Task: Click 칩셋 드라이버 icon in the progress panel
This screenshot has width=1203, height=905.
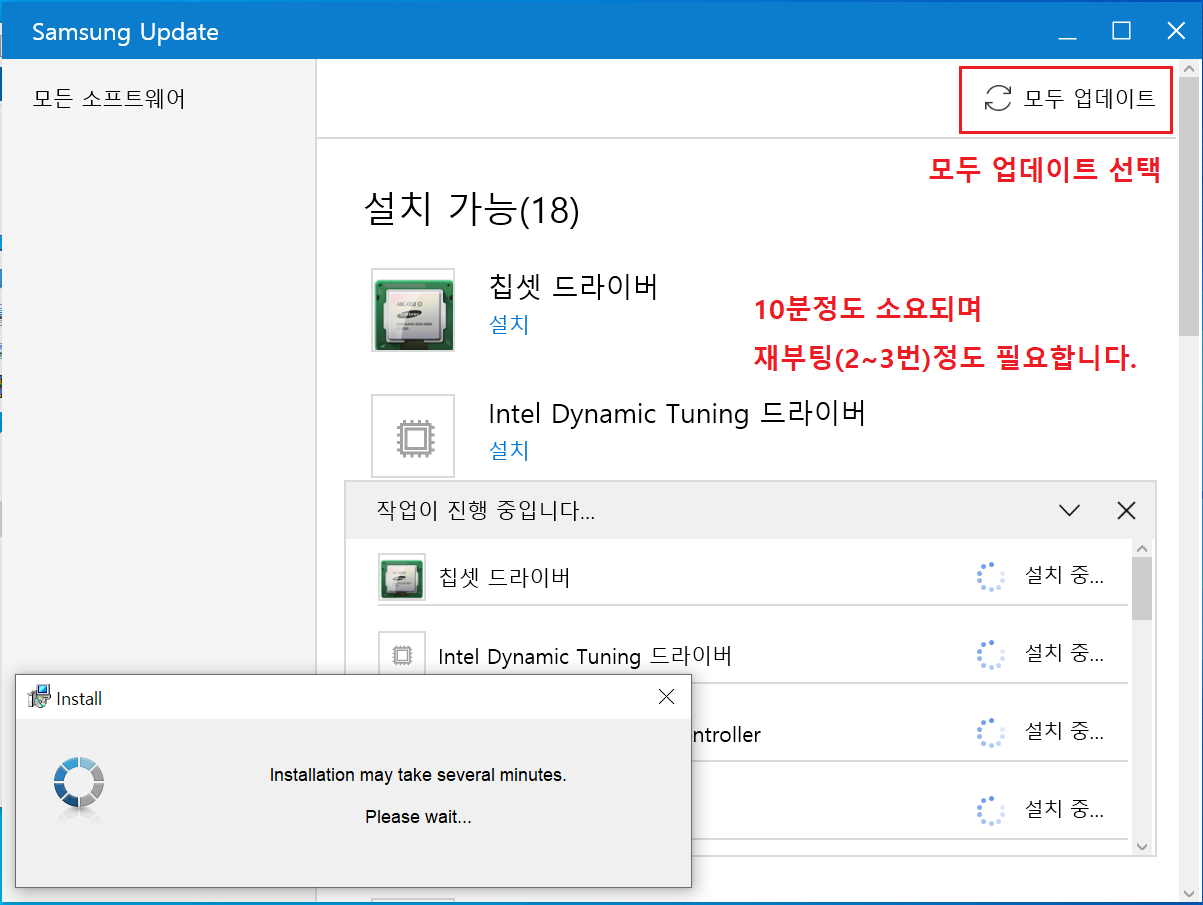Action: point(402,577)
